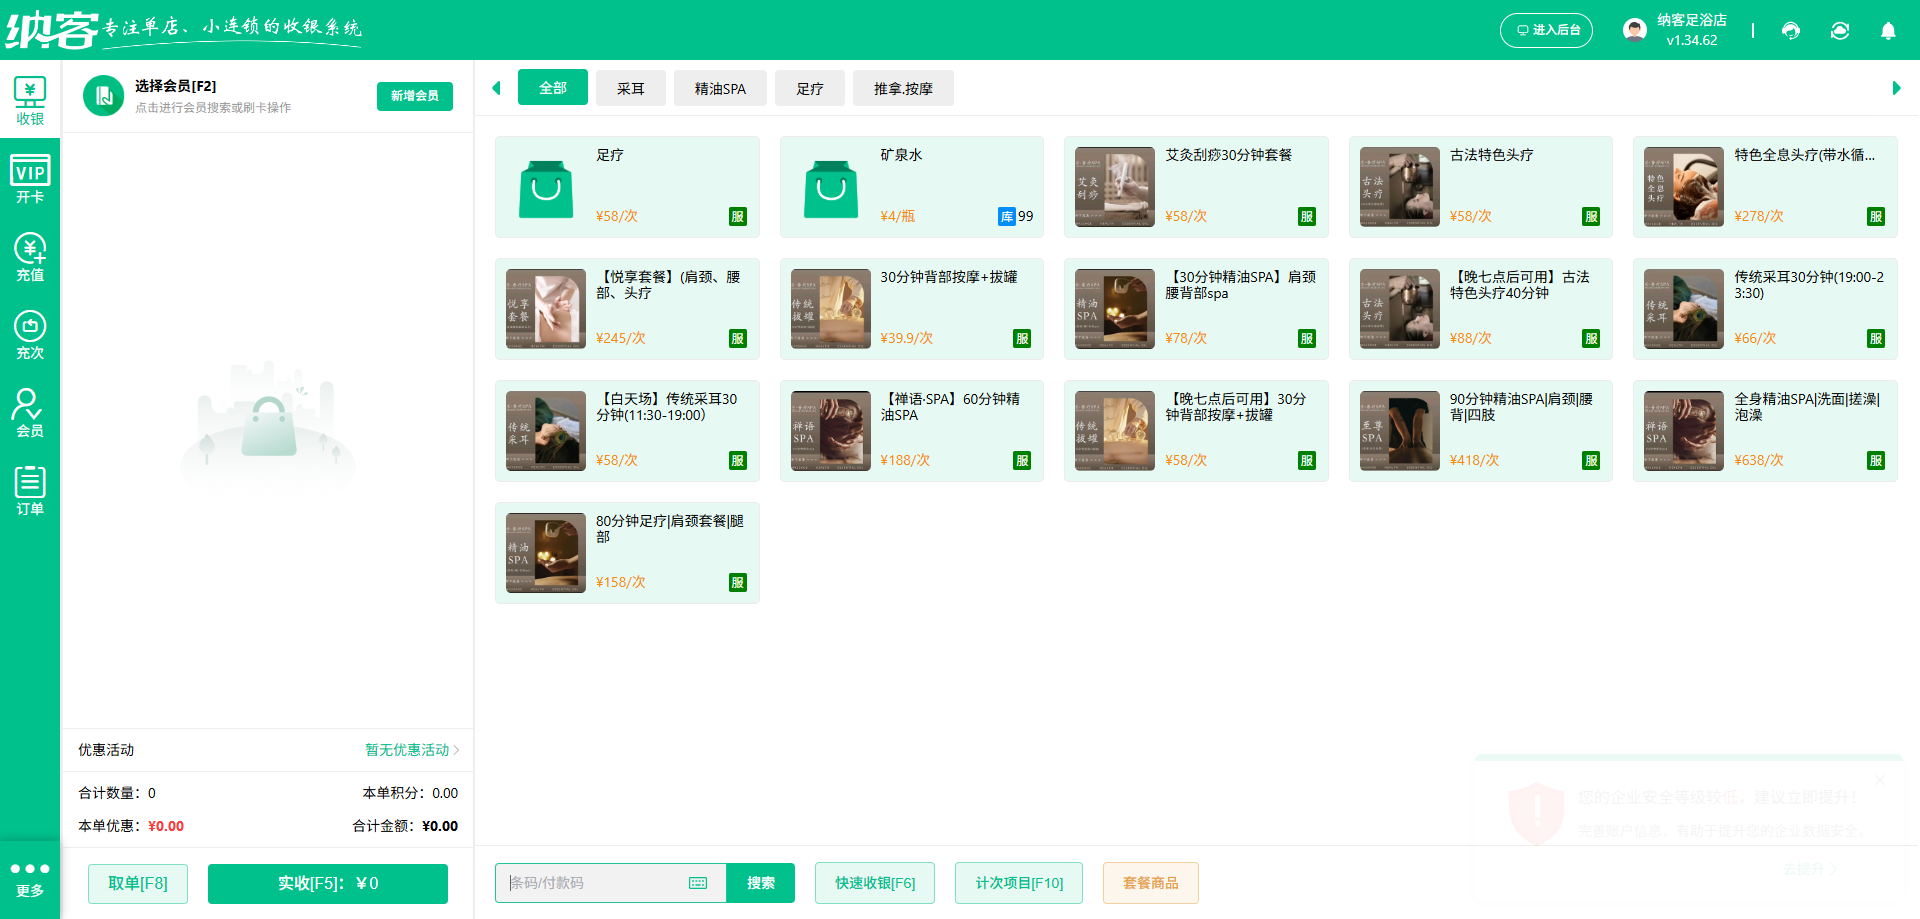Select the 艾灸刮痧30分钟套餐 thumbnail

[1115, 187]
